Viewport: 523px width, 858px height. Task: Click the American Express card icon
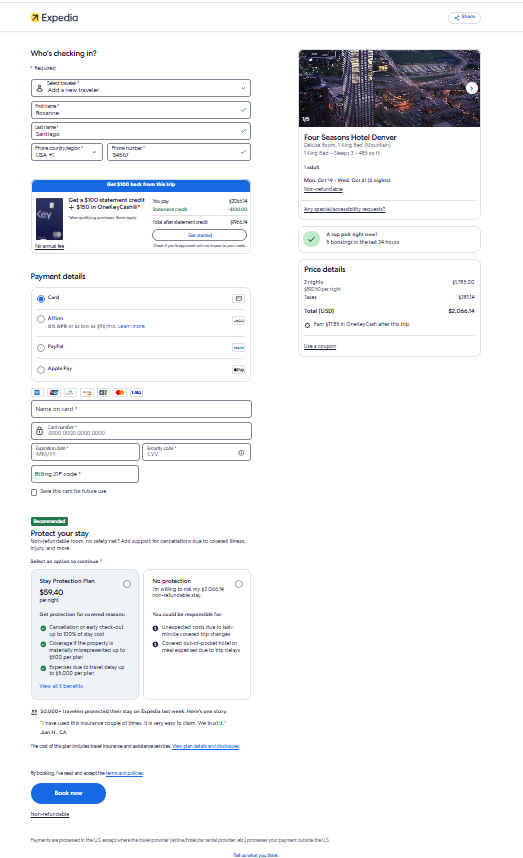coord(37,392)
